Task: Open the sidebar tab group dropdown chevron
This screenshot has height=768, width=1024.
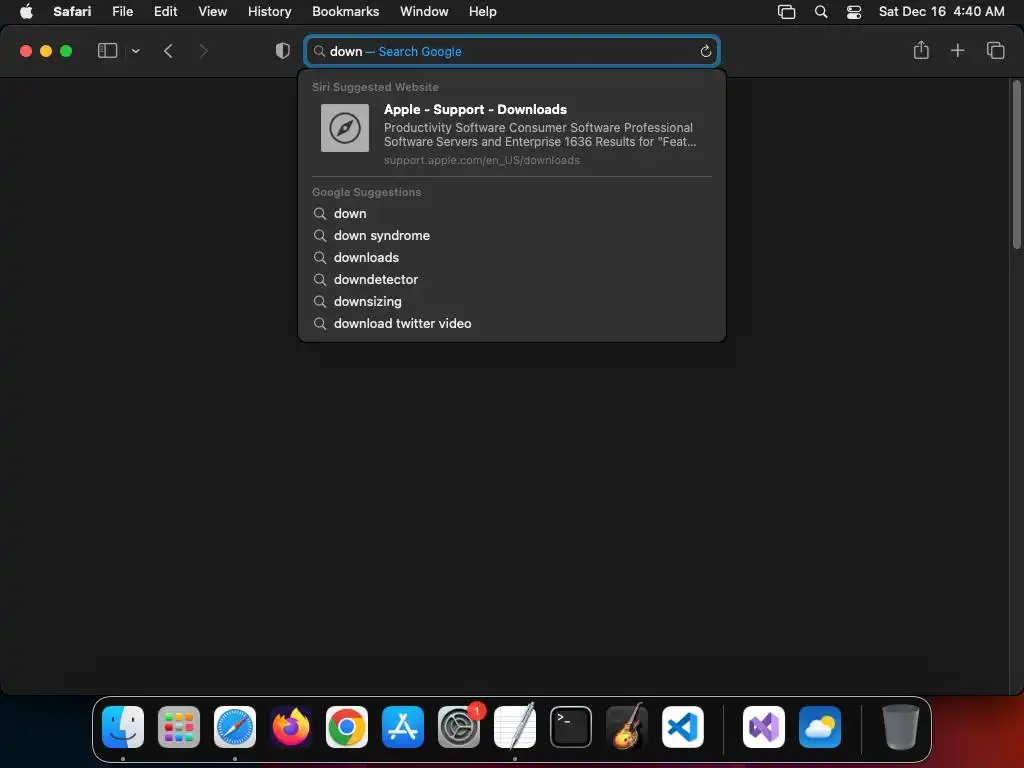Action: (x=136, y=51)
